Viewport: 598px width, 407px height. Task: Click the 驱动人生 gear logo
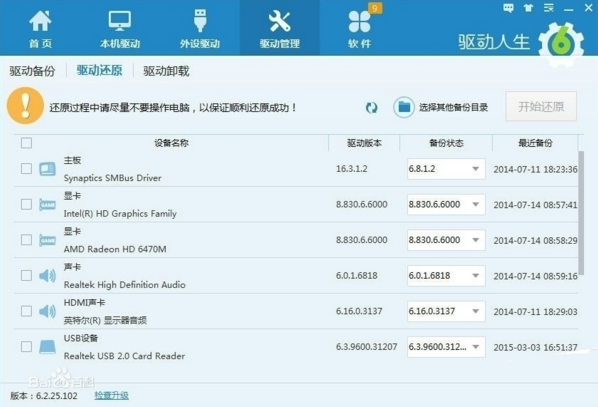(x=561, y=44)
